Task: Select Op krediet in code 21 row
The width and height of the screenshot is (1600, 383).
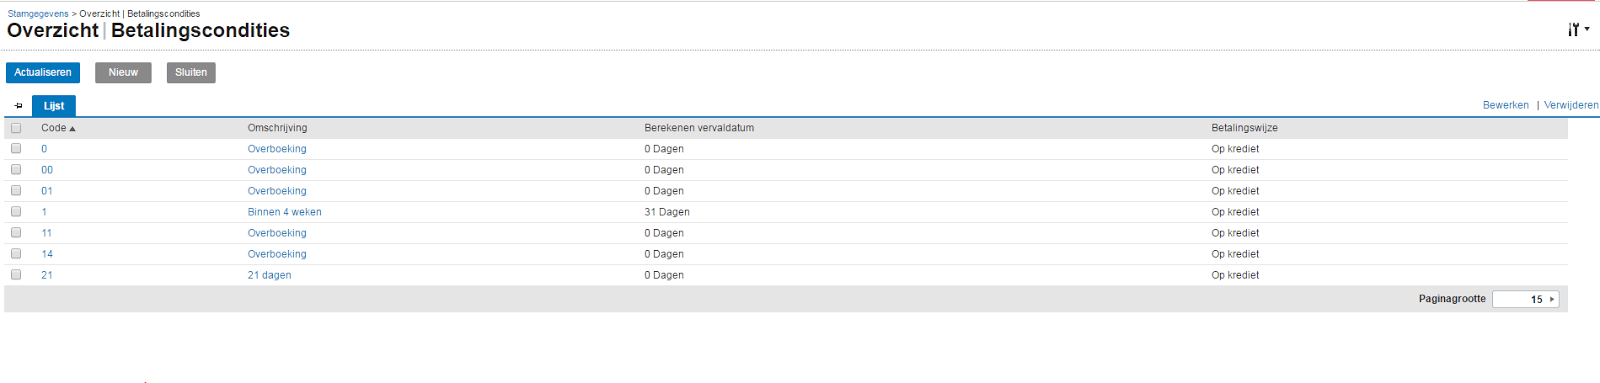Action: tap(1235, 275)
